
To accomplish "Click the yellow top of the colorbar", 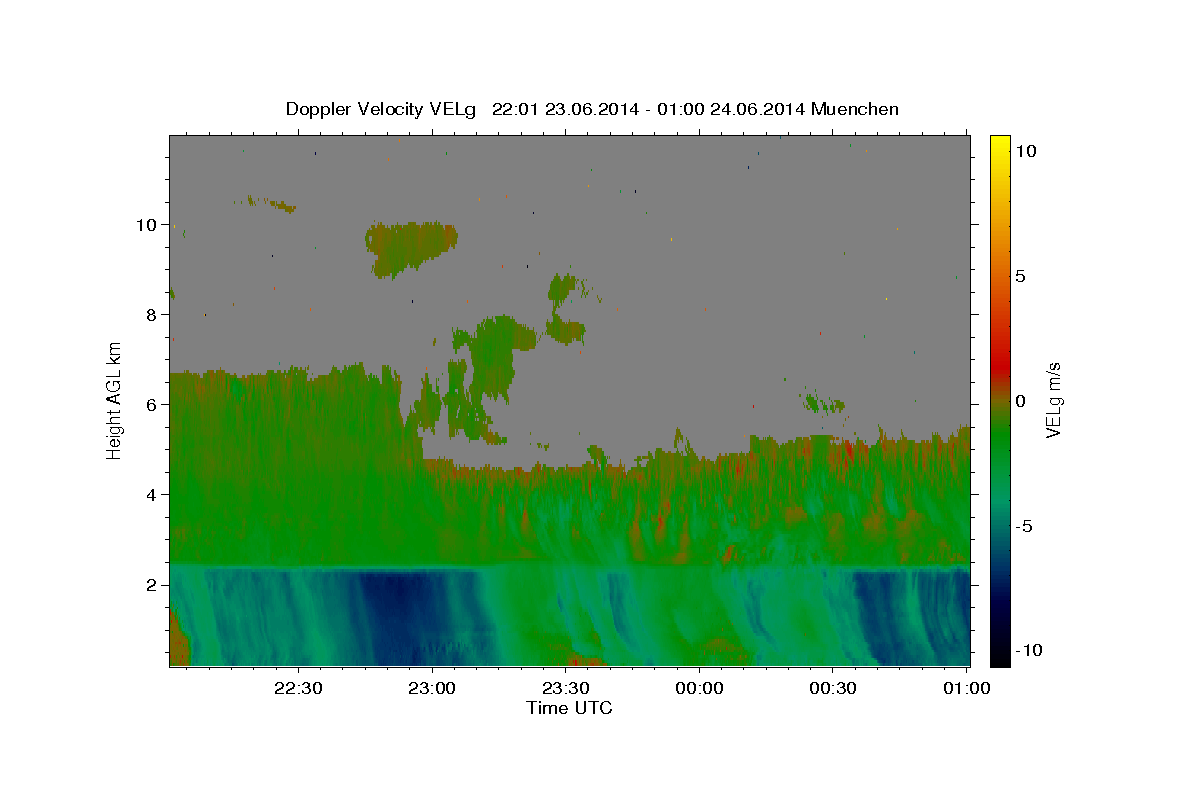I will 1000,145.
